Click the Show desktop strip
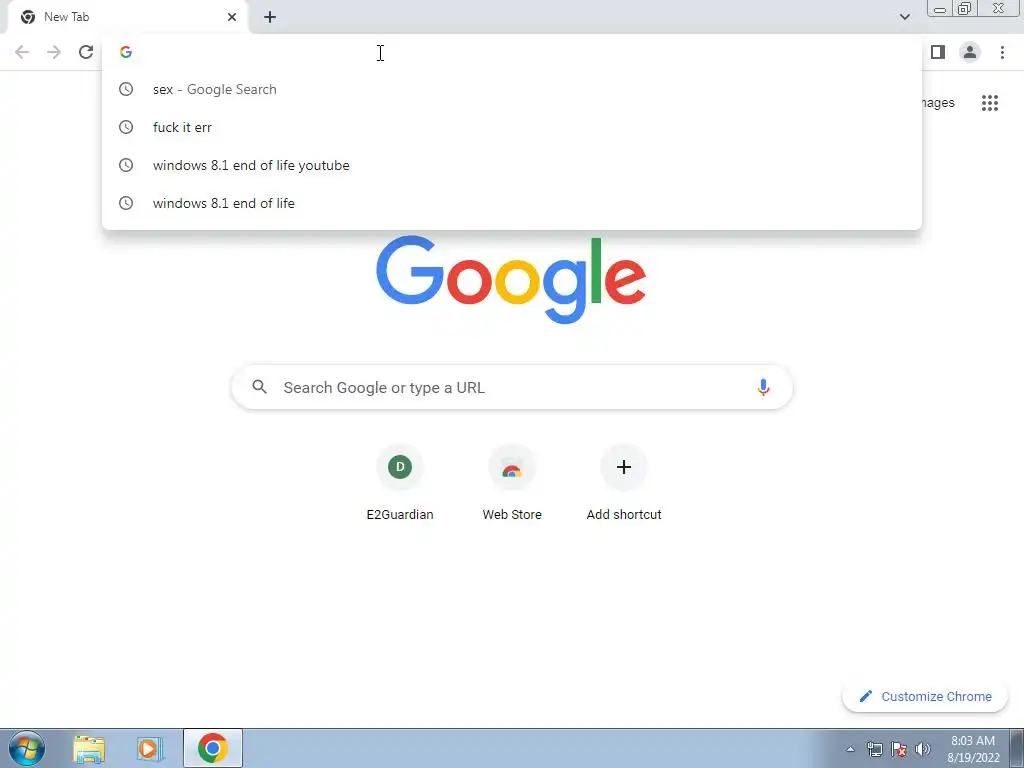The image size is (1024, 768). (1017, 748)
